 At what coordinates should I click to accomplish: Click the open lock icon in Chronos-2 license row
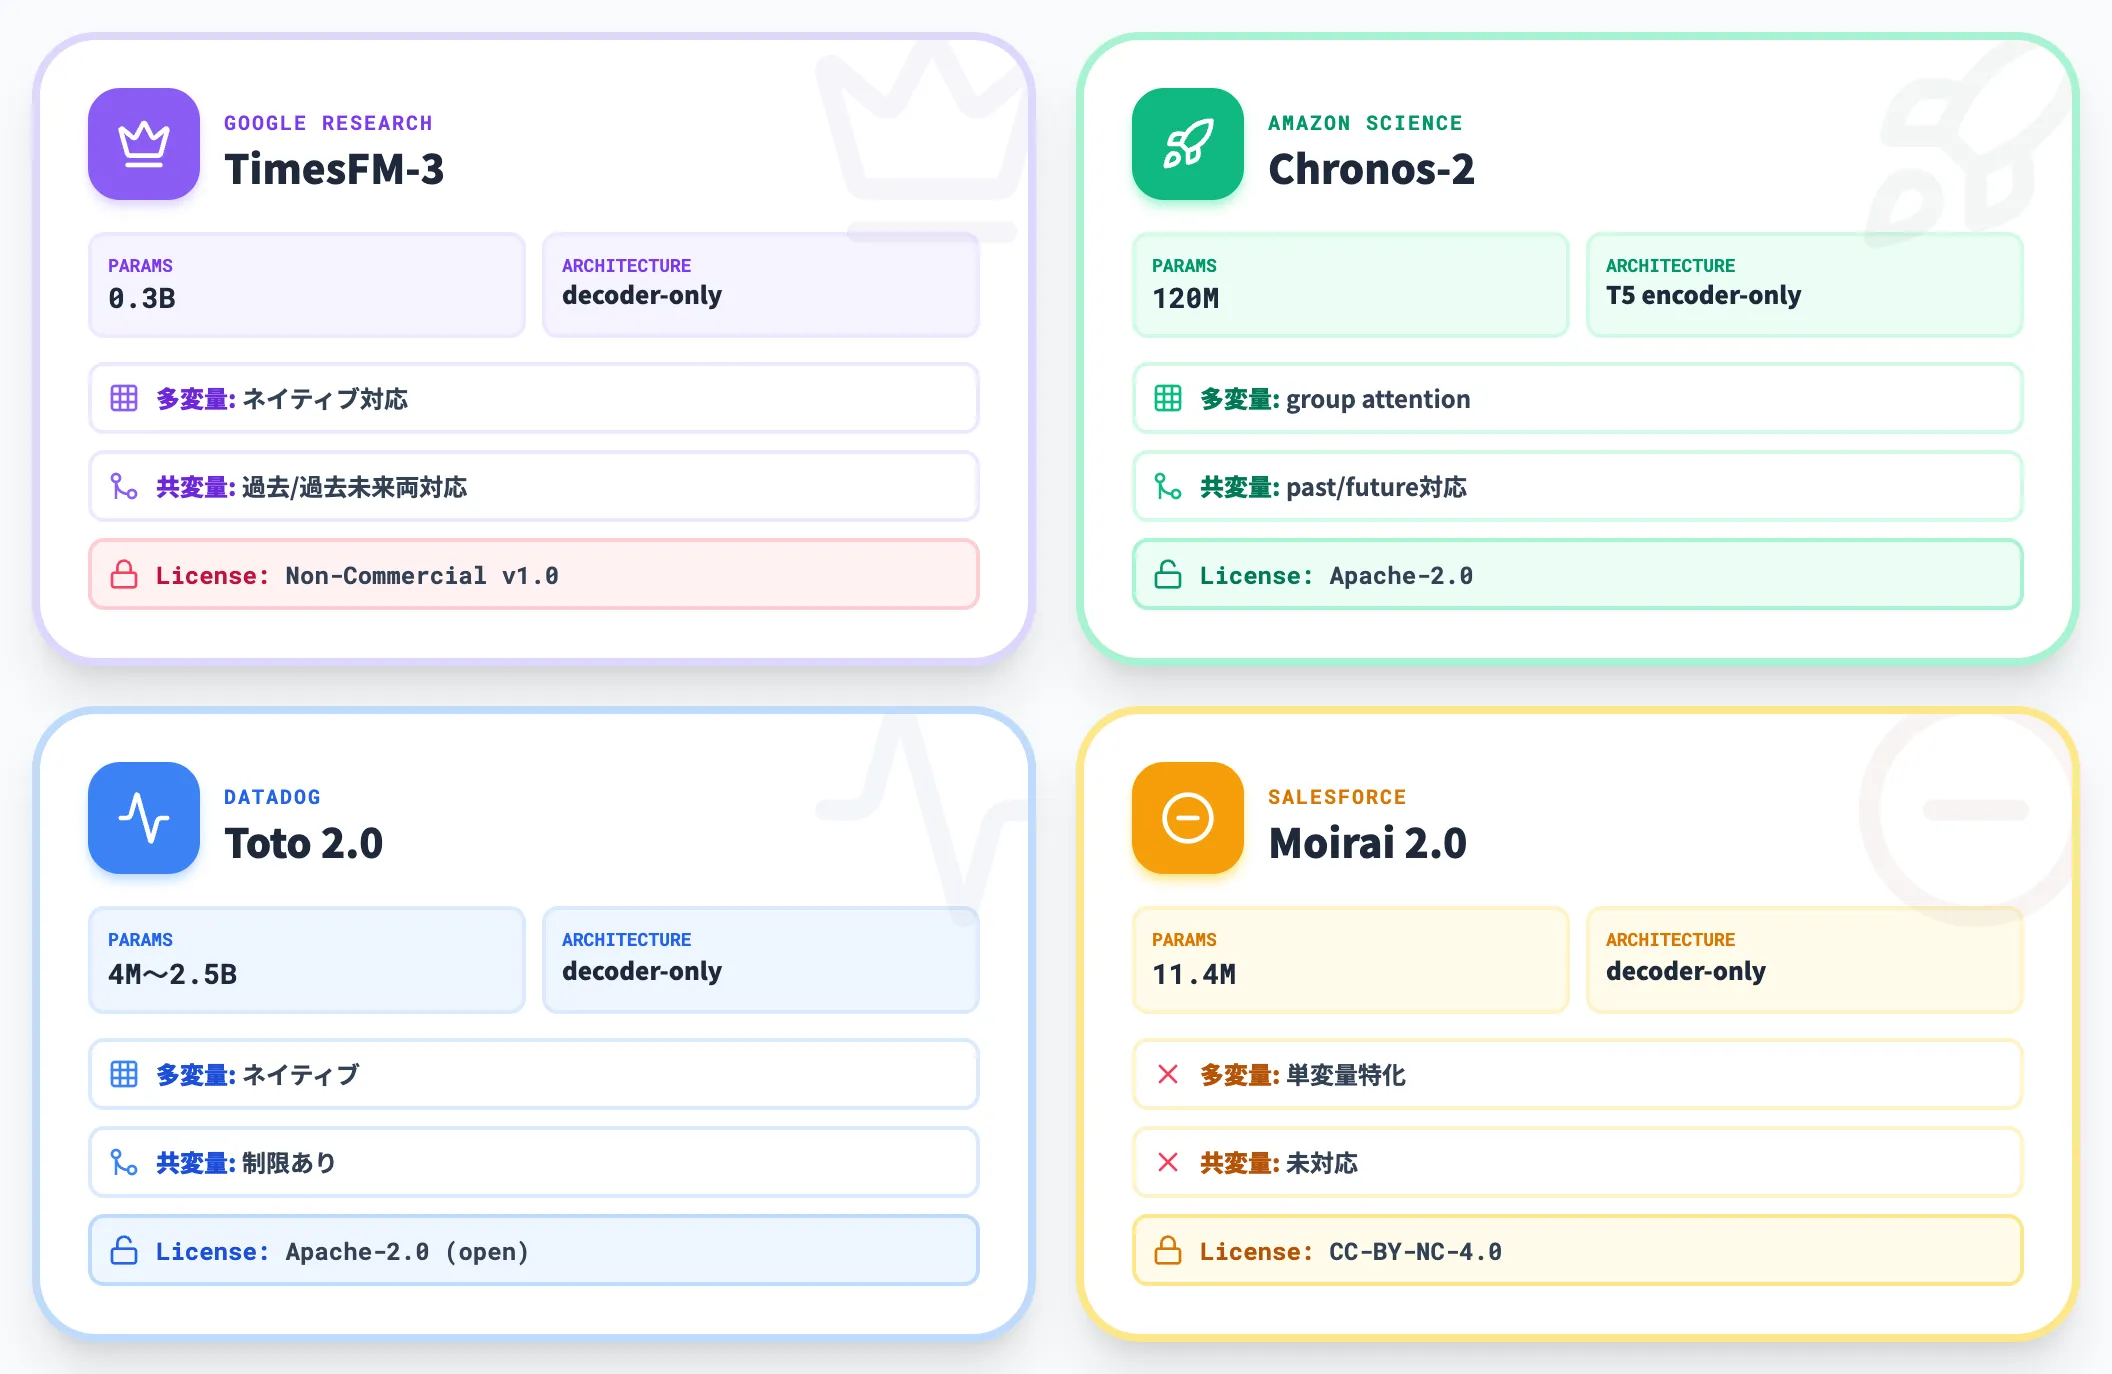1168,574
